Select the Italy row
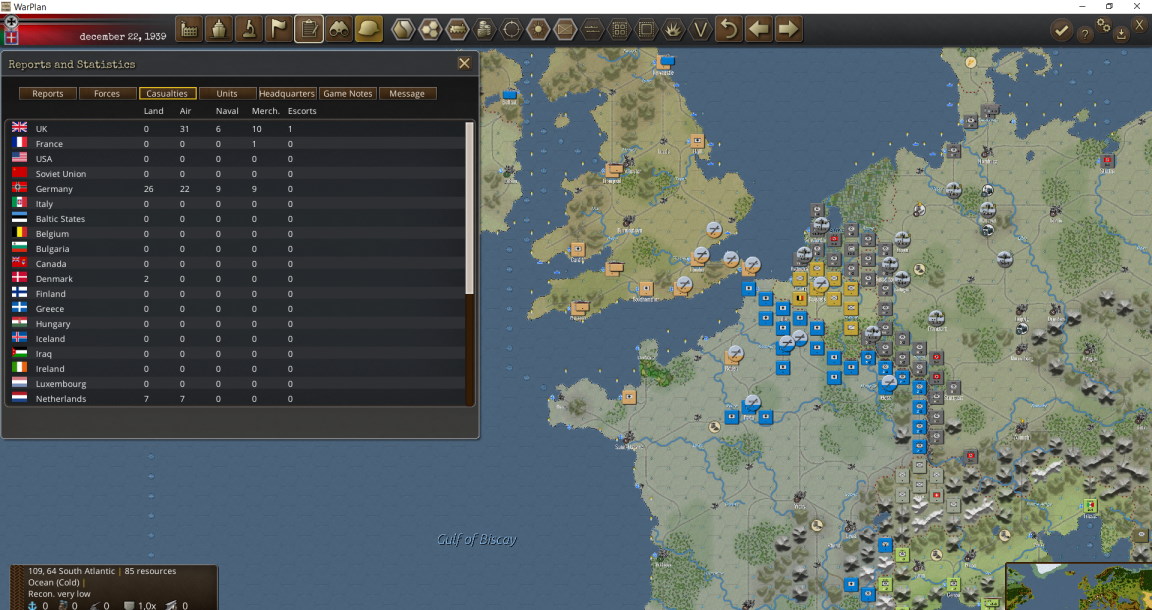 coord(235,204)
